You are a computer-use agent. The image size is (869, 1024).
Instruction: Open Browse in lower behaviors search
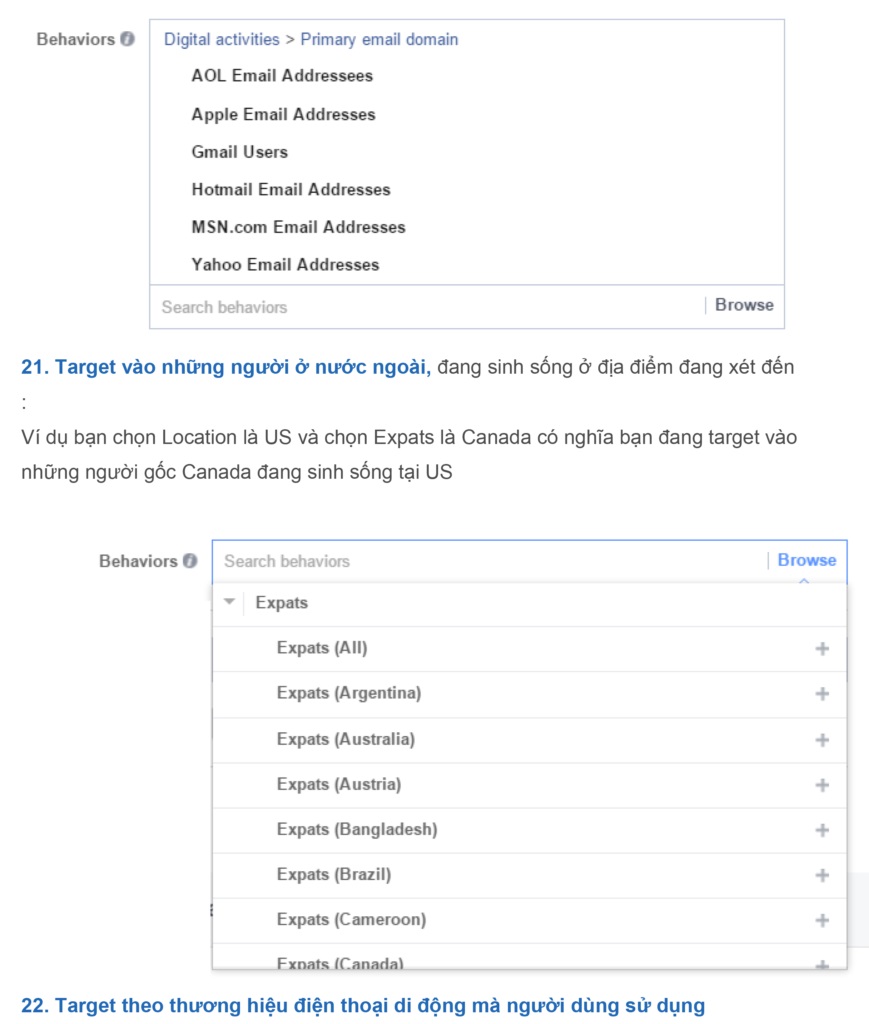pyautogui.click(x=806, y=560)
